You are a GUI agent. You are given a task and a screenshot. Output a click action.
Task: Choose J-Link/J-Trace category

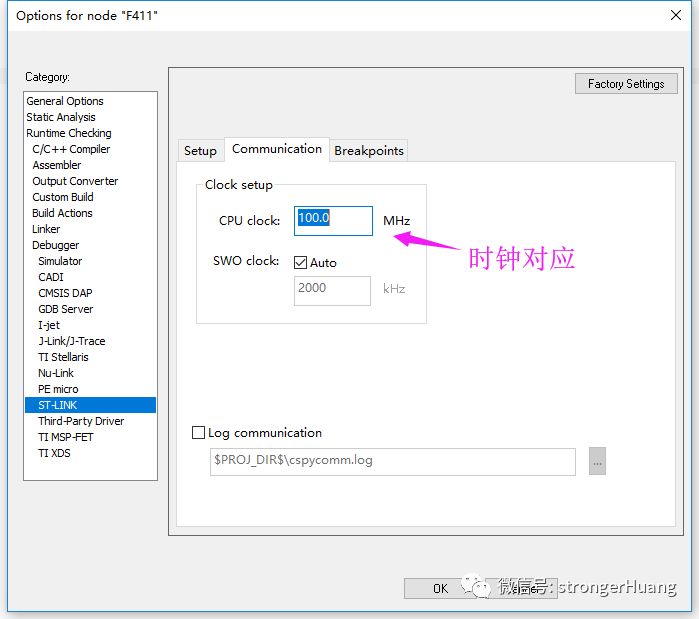point(72,341)
